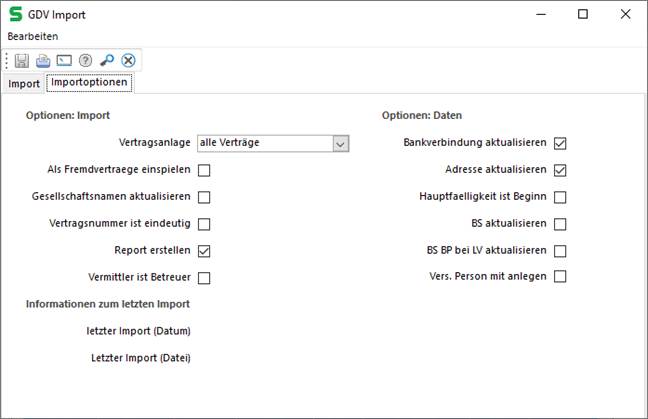The width and height of the screenshot is (648, 419).
Task: Maximize the GDV Import window
Action: 583,14
